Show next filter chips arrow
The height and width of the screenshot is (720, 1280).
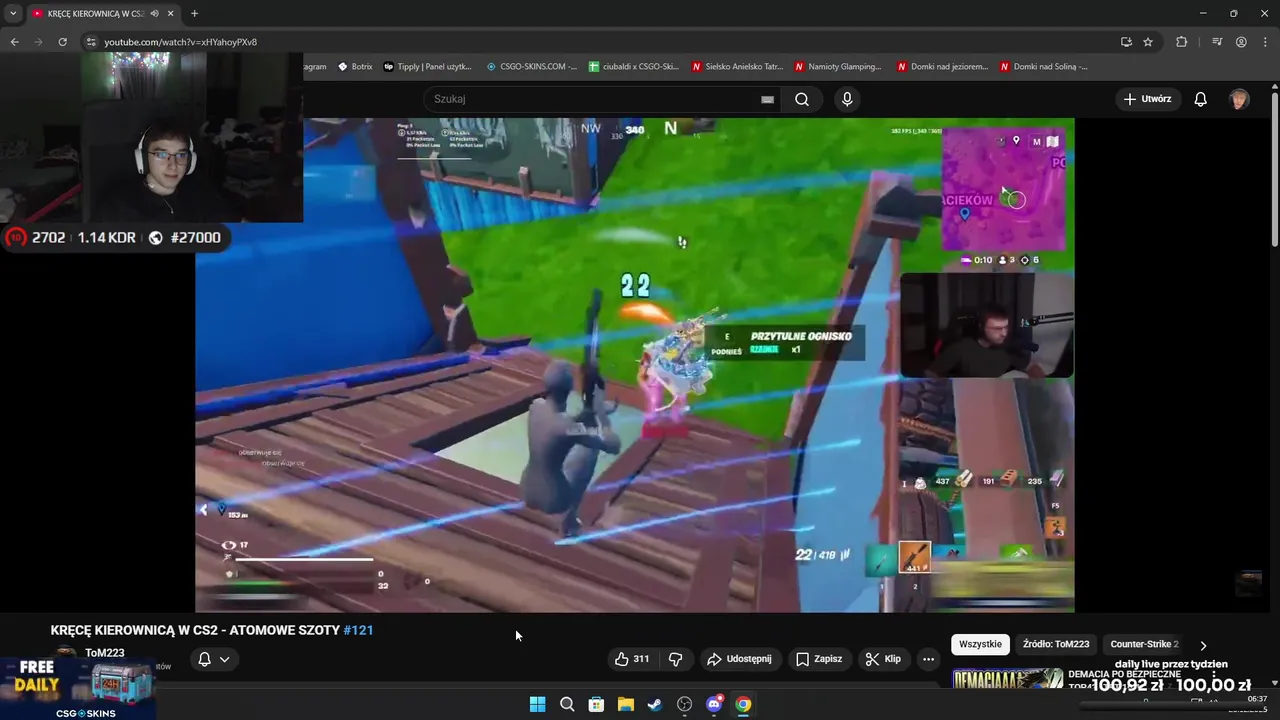[1203, 645]
